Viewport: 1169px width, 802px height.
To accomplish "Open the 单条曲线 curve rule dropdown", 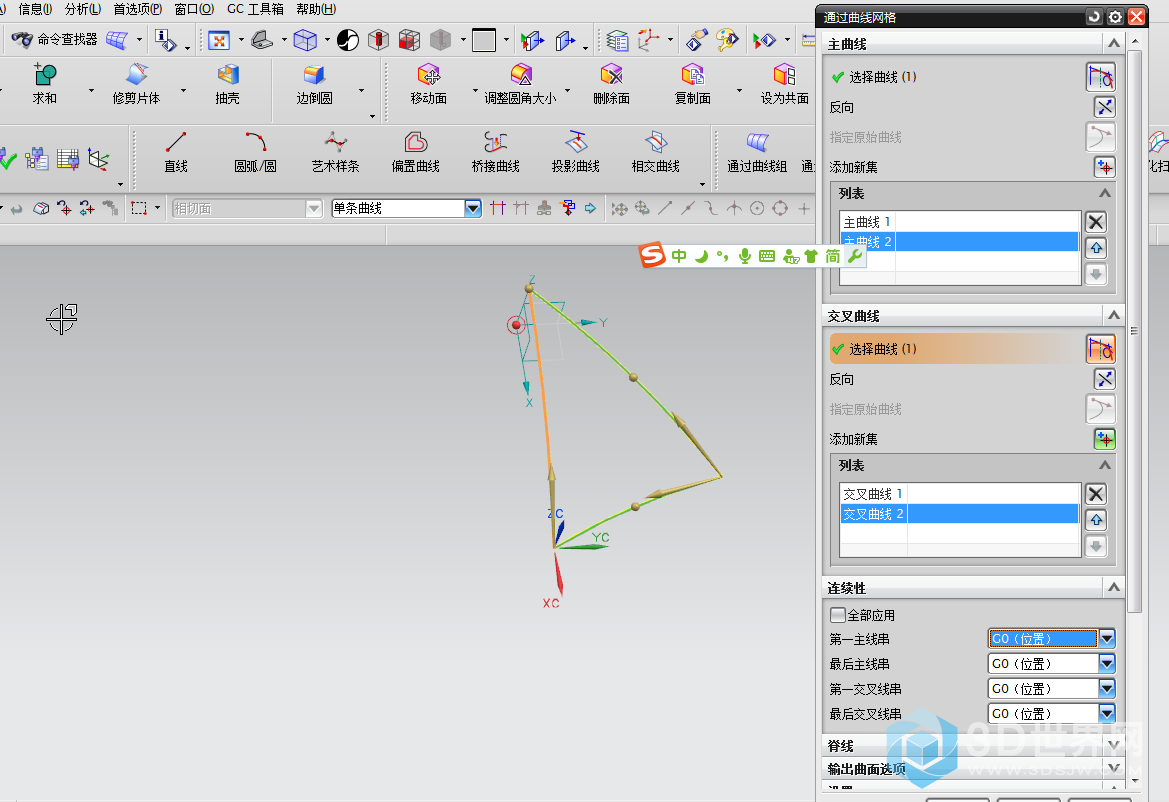I will coord(473,208).
